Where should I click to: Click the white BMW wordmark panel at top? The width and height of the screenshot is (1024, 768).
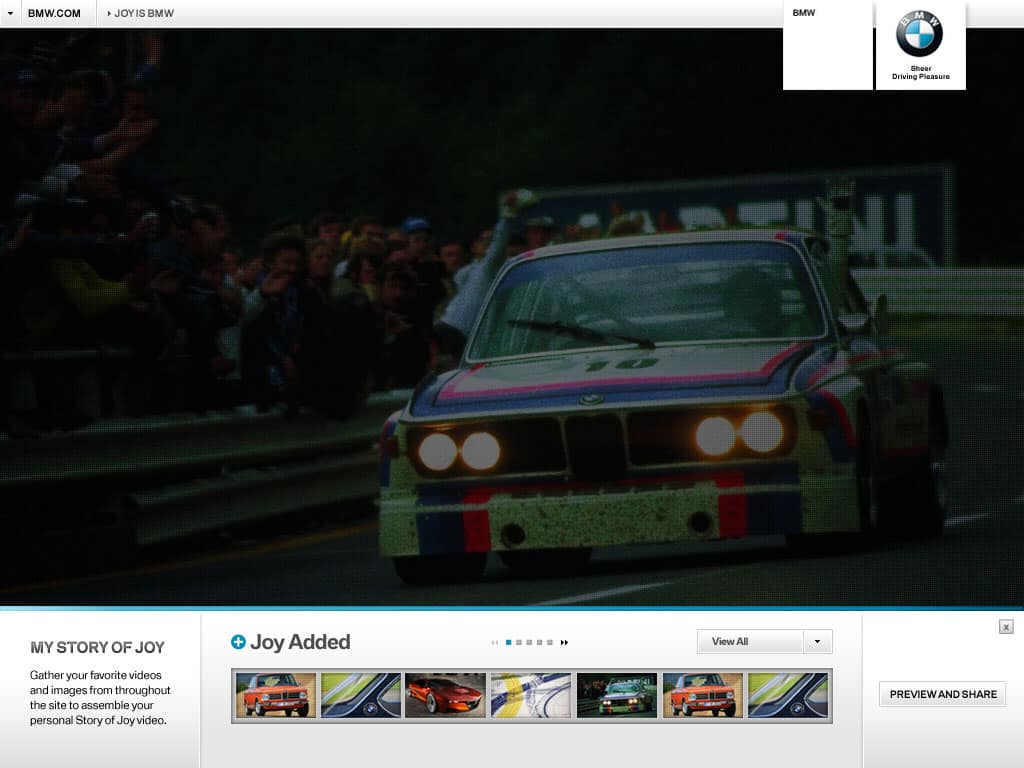pos(827,44)
